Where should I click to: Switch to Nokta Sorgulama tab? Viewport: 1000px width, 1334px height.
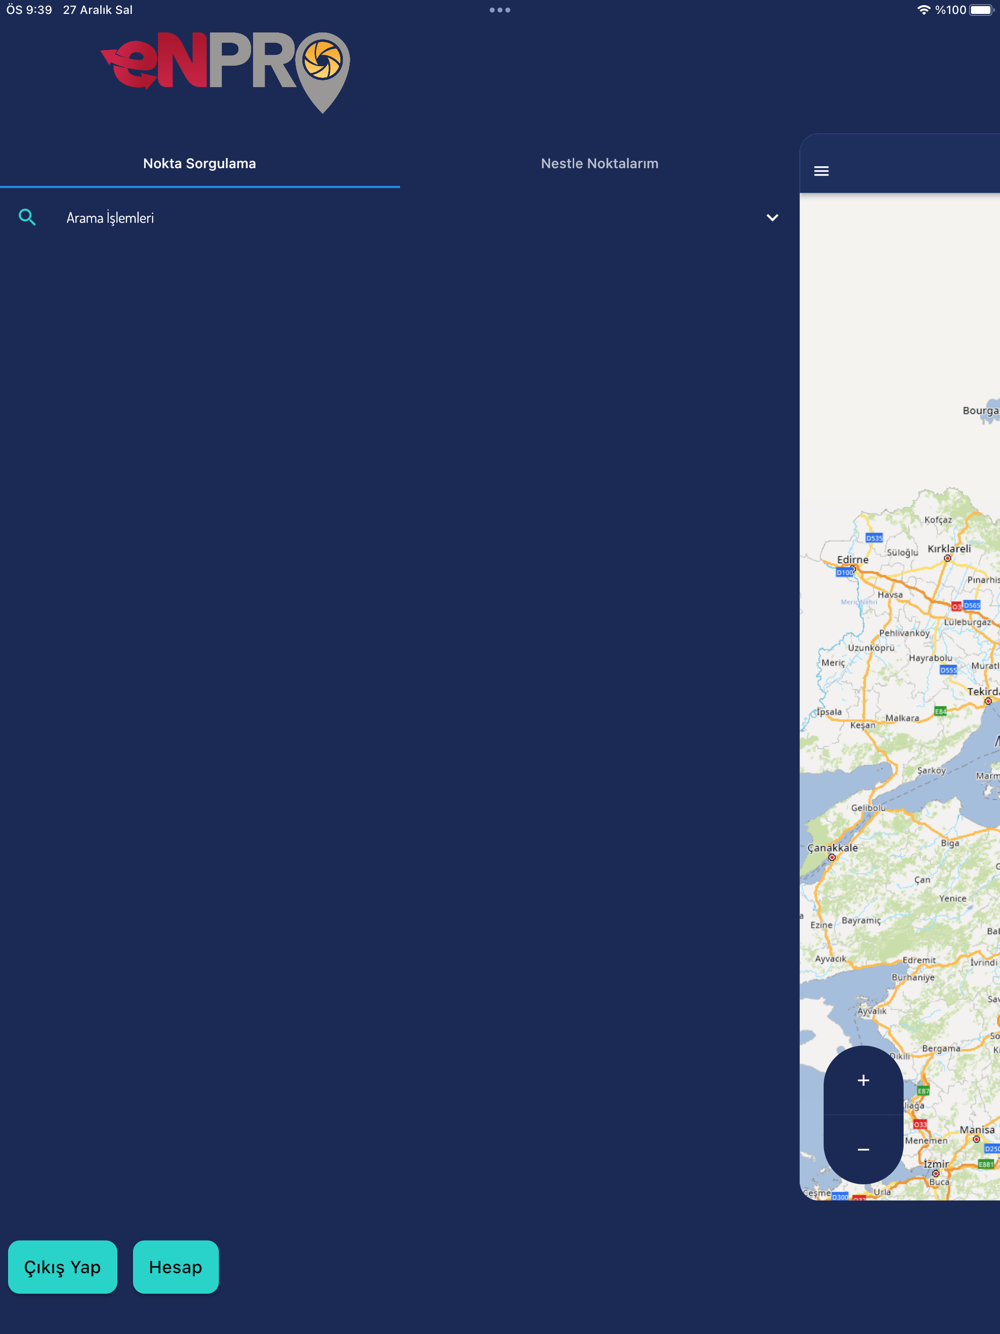pos(199,163)
